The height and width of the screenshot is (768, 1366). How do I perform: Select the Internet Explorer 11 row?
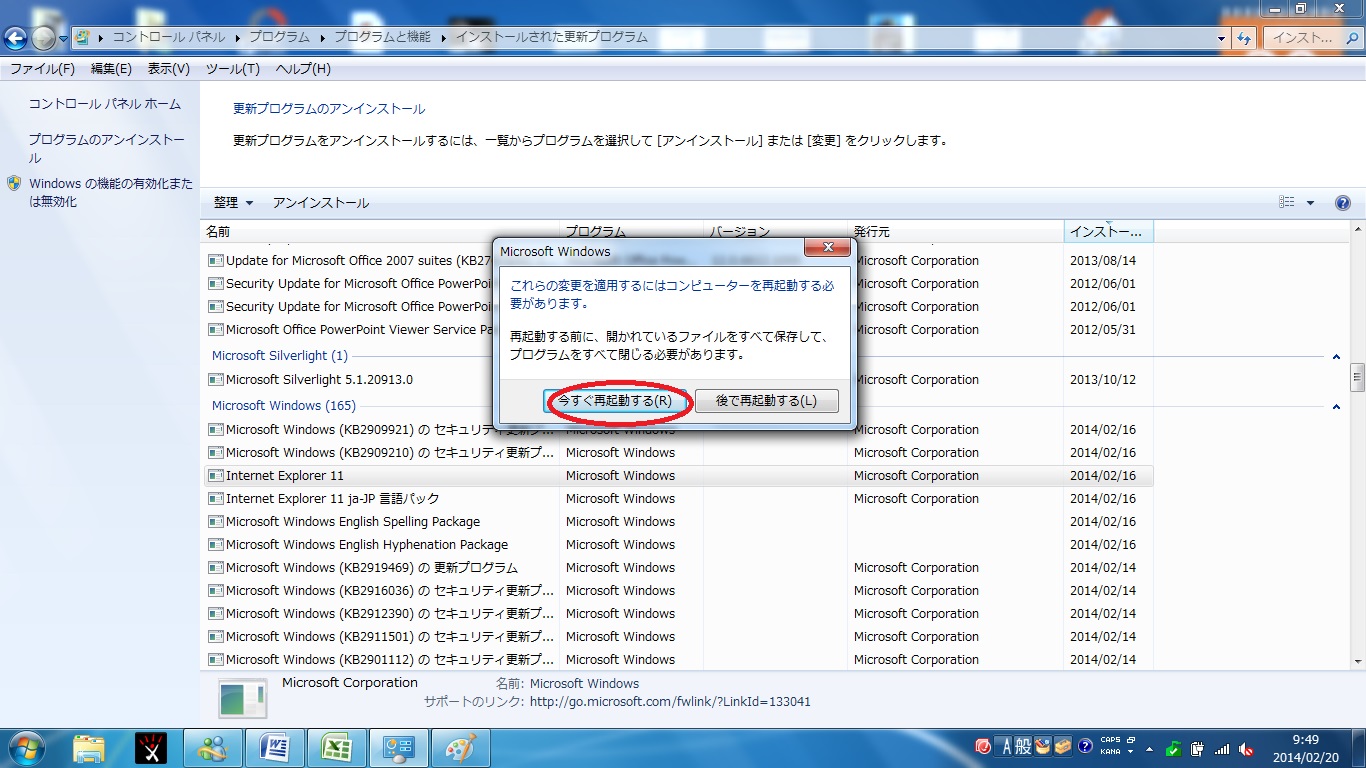pyautogui.click(x=678, y=476)
